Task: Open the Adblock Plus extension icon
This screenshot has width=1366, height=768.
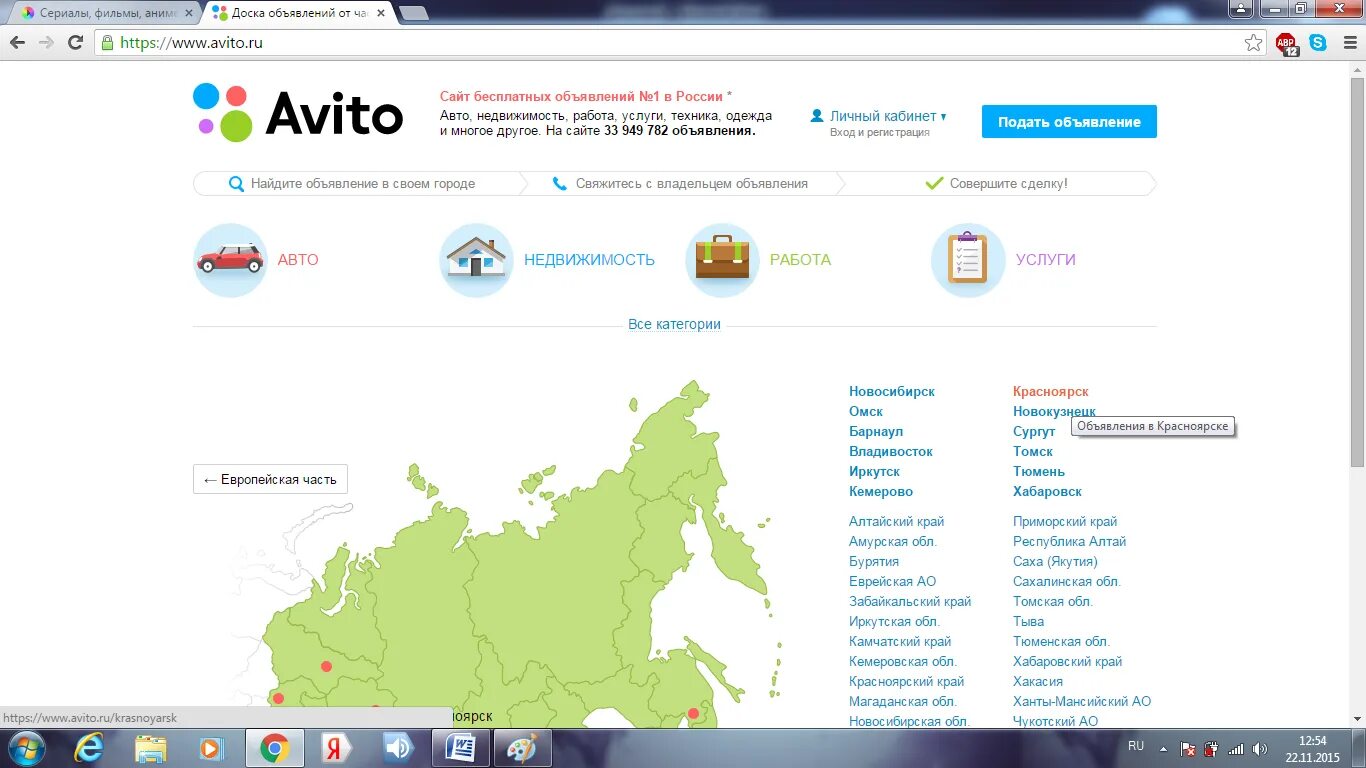Action: coord(1286,43)
